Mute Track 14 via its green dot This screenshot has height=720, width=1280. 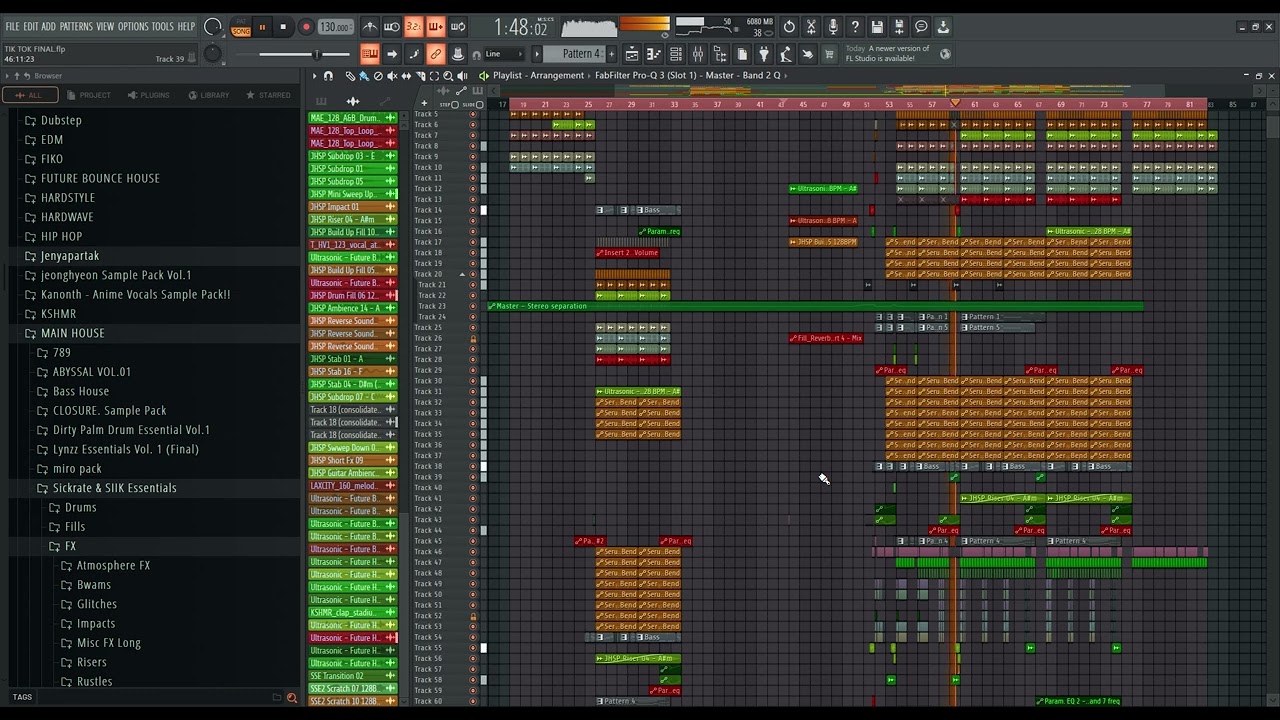tap(473, 210)
